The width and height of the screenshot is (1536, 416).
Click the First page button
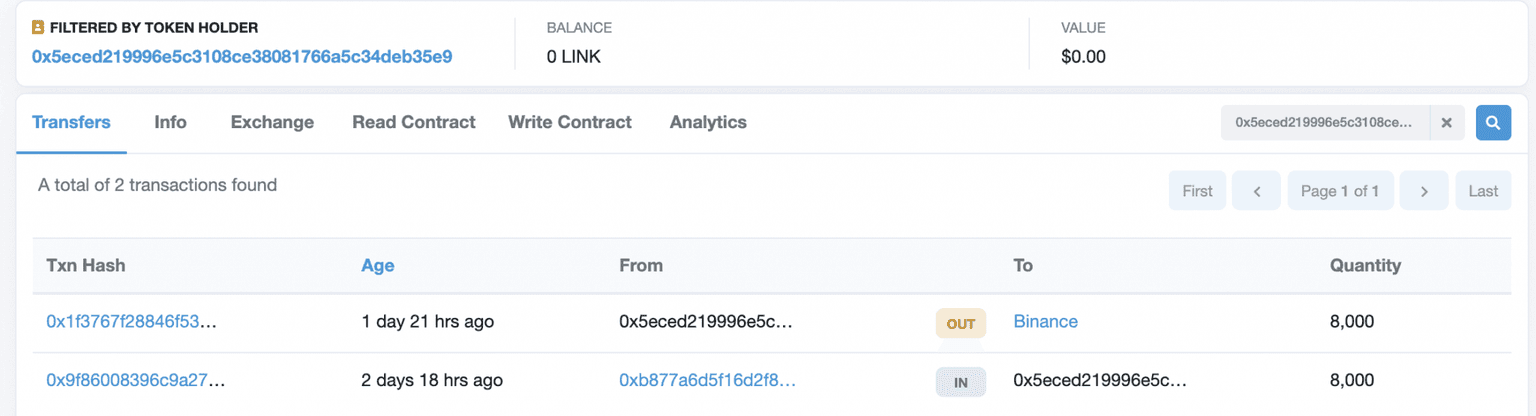click(1197, 191)
